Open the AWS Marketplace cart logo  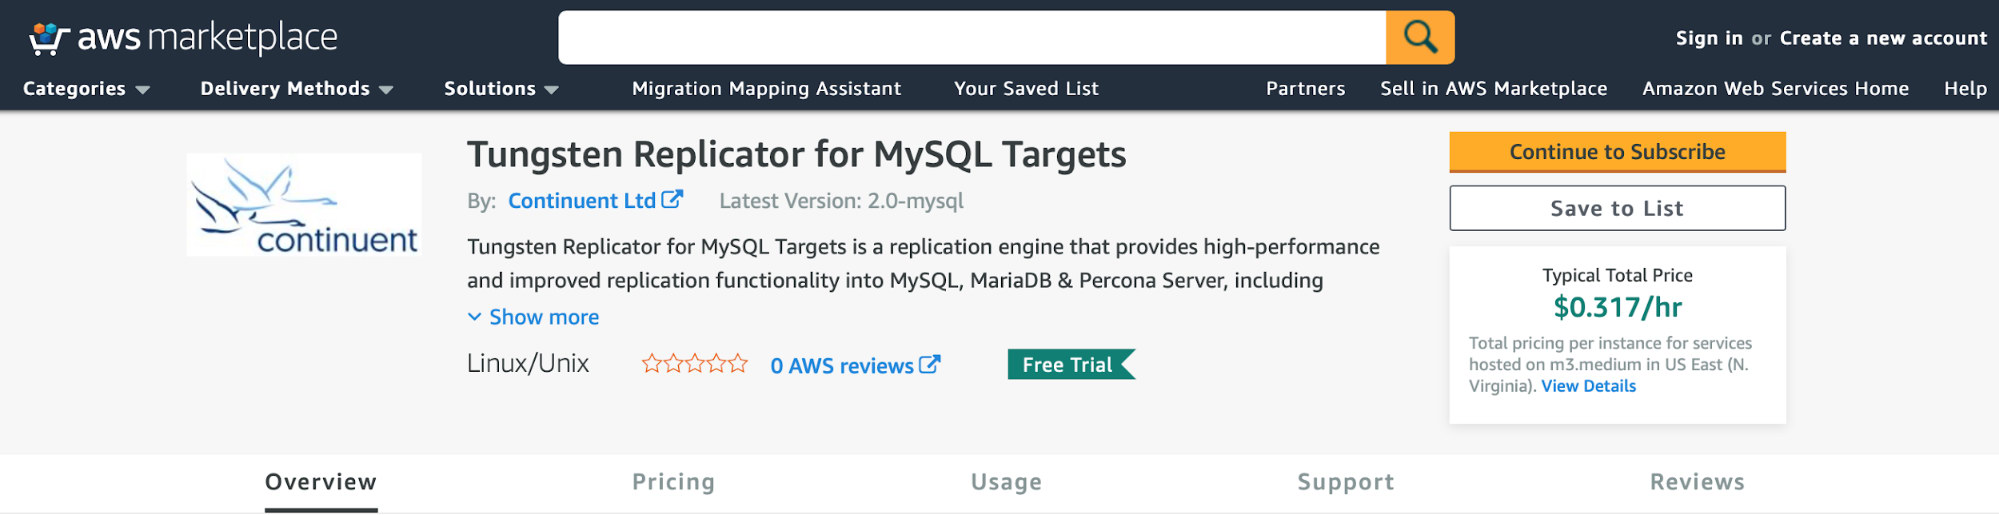point(183,38)
